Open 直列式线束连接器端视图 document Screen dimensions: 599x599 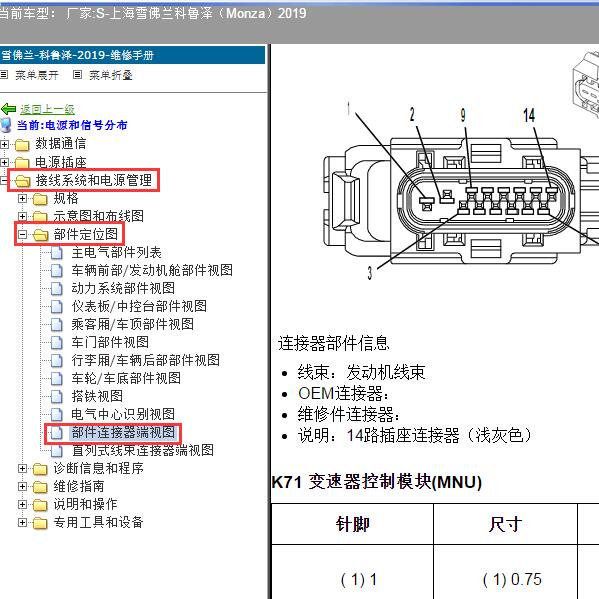(x=142, y=450)
